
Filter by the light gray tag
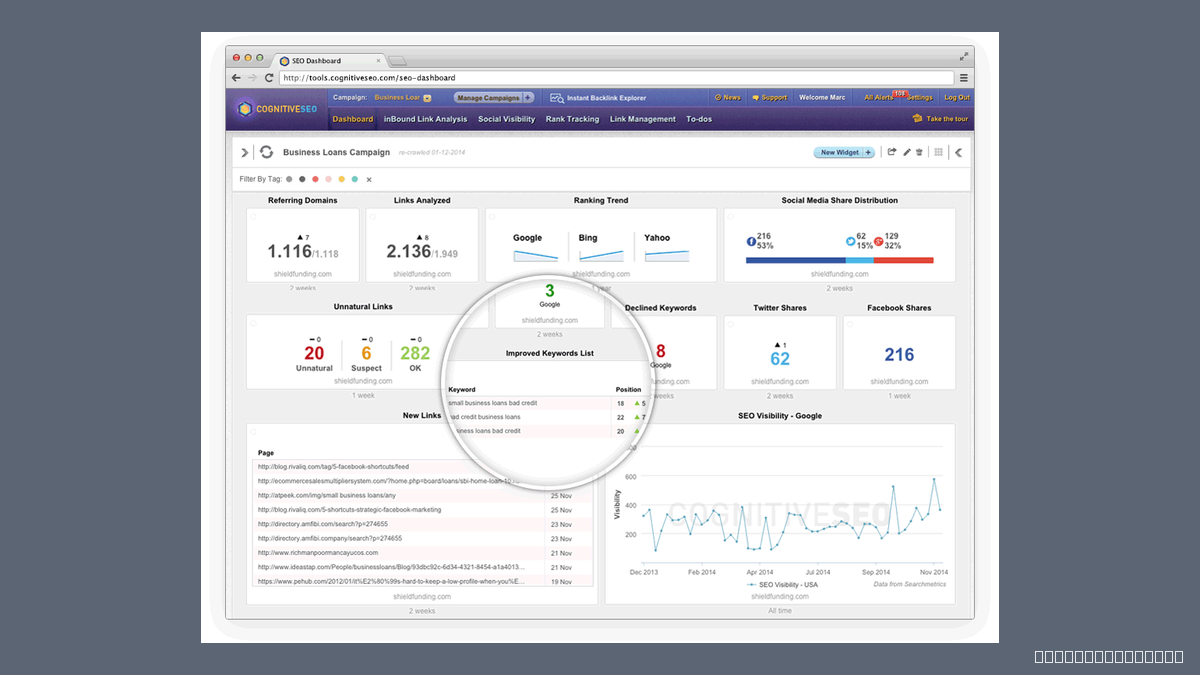tap(289, 179)
